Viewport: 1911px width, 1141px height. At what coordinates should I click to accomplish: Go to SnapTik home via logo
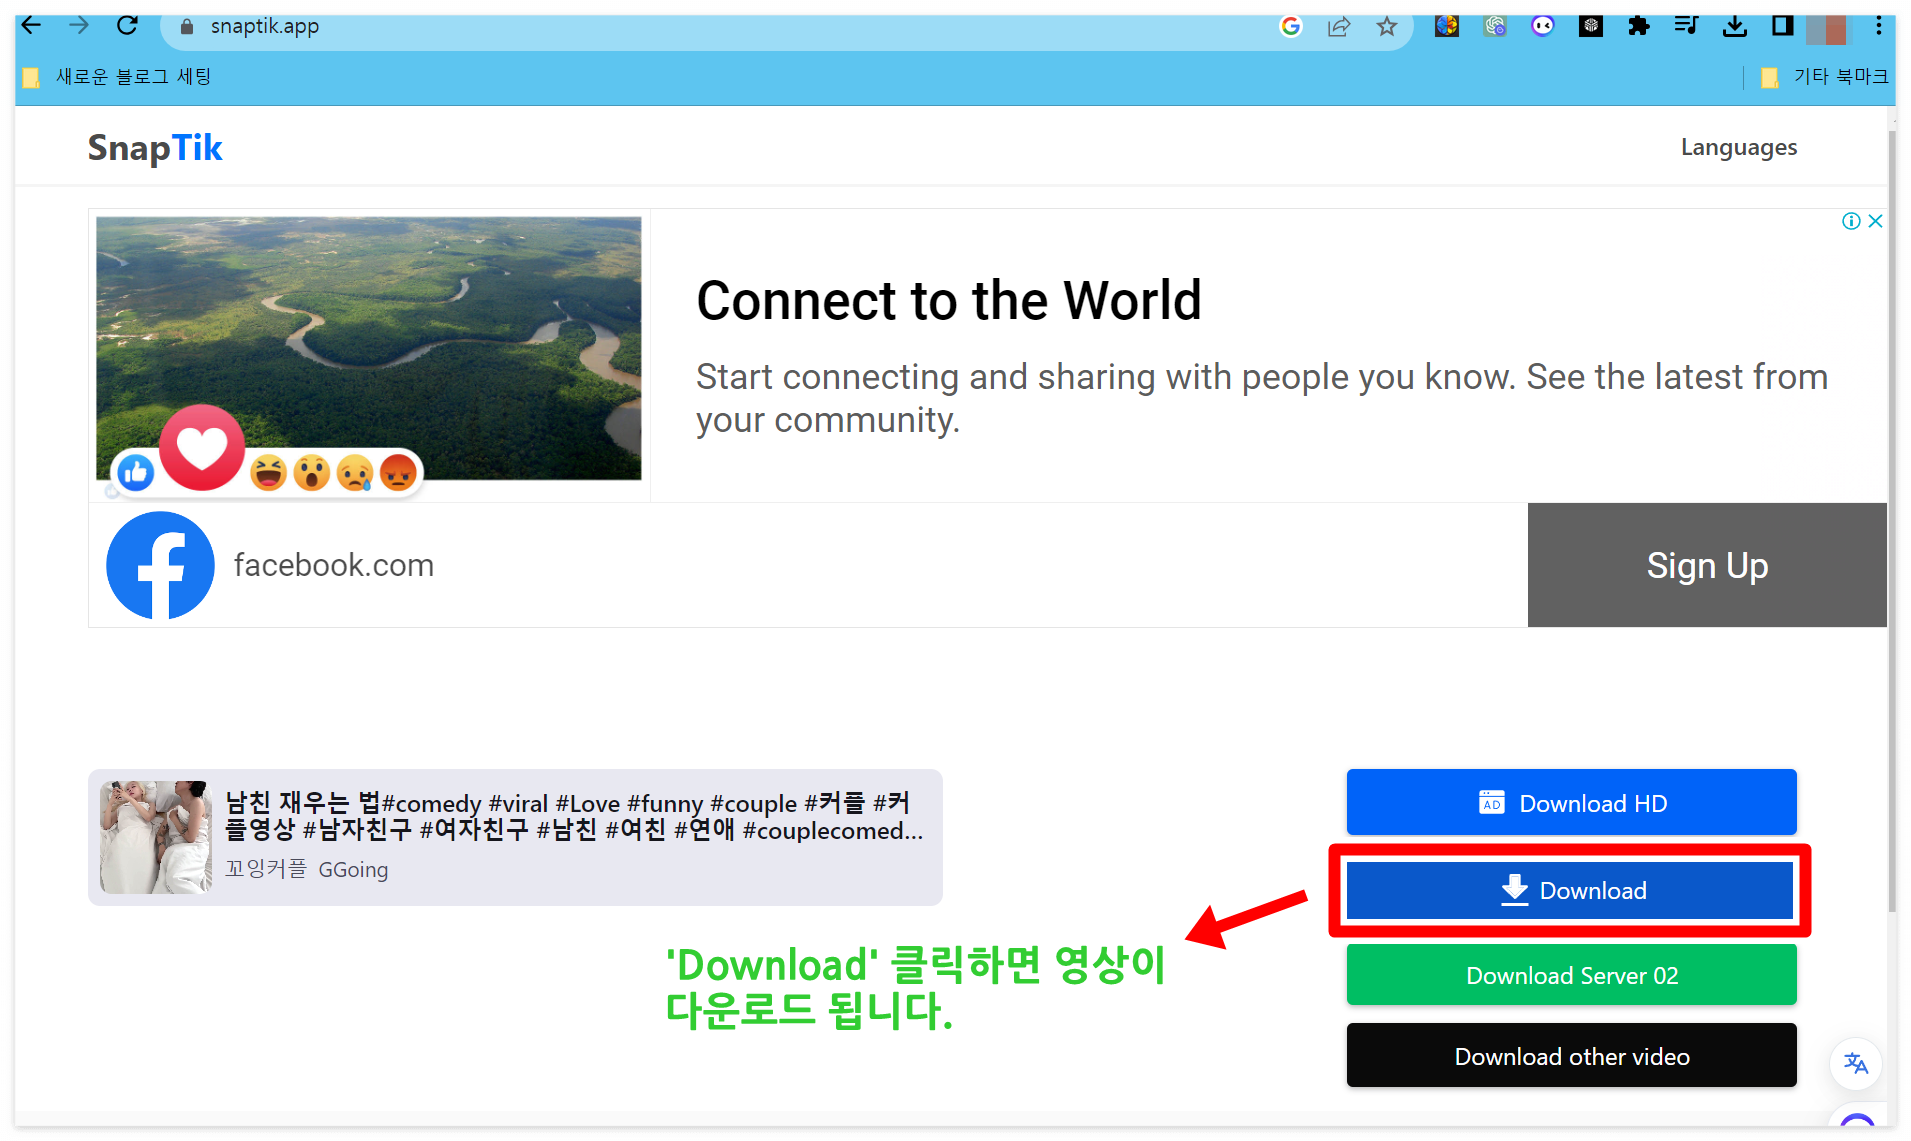pos(155,147)
